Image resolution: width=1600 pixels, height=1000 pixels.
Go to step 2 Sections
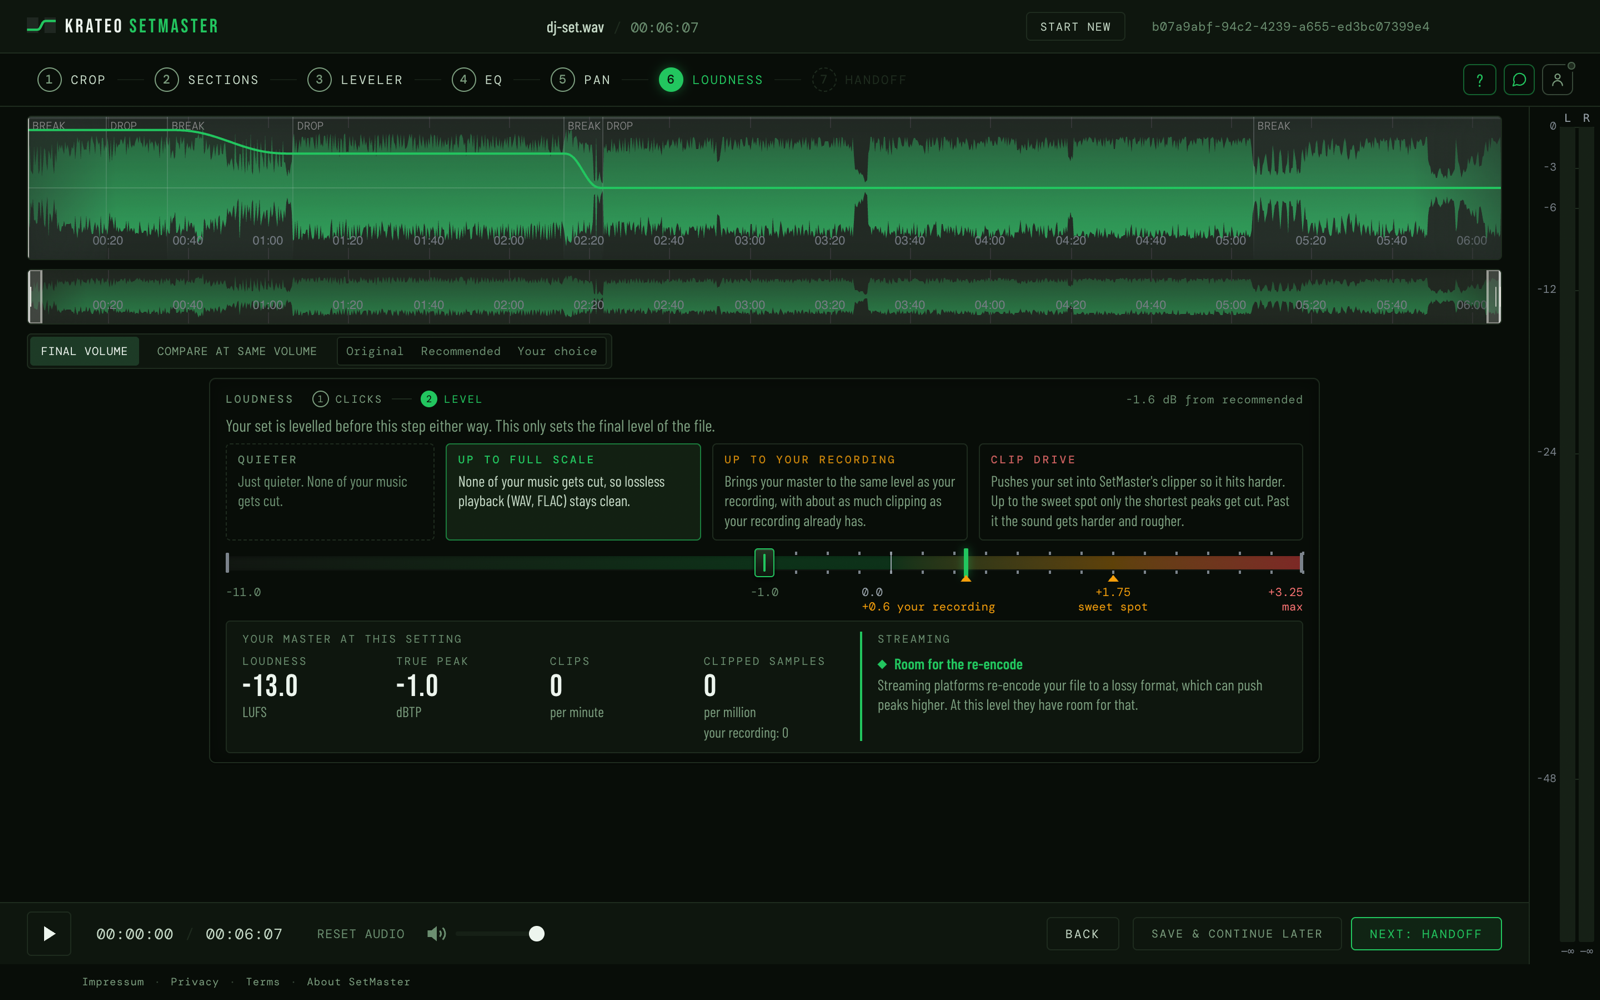pos(206,80)
